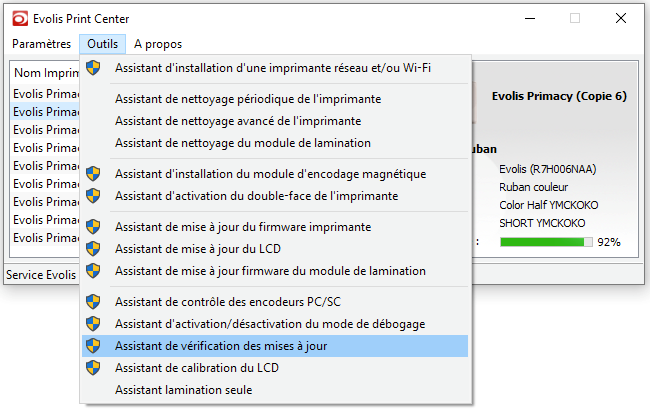
Task: Click ribbon reference Evolis (R7H006NAA)
Action: (548, 169)
